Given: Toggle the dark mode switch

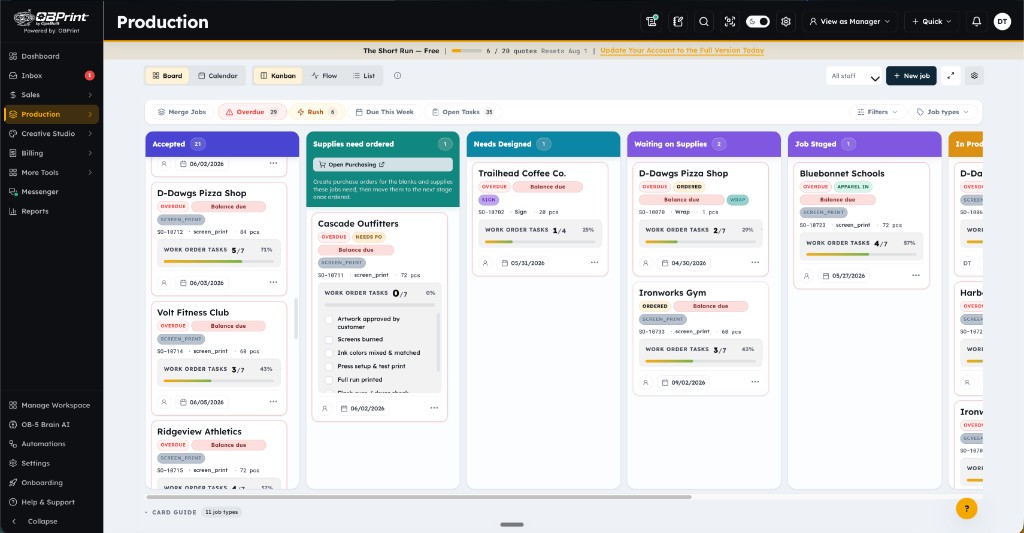Looking at the screenshot, I should [758, 22].
